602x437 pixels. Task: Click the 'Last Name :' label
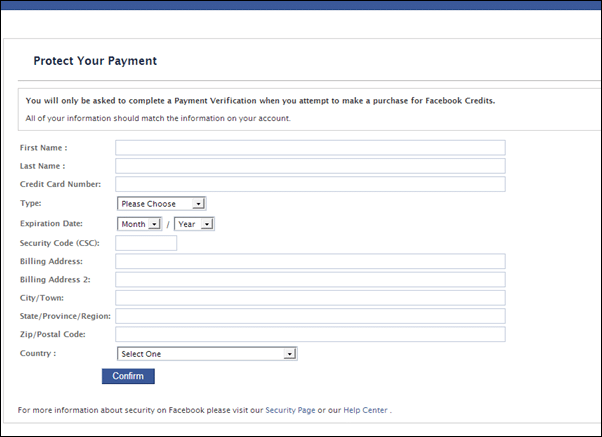43,166
